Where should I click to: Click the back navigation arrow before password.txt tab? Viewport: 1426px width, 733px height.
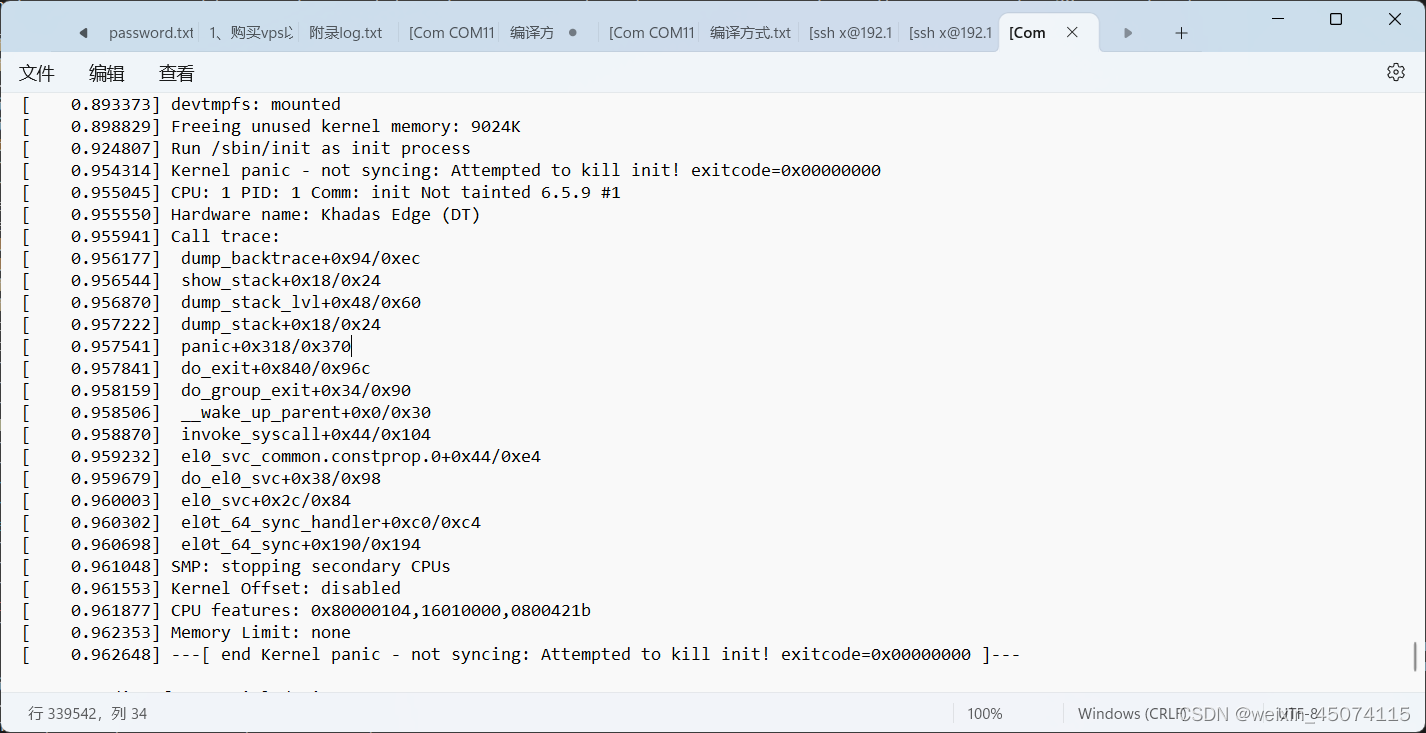83,32
